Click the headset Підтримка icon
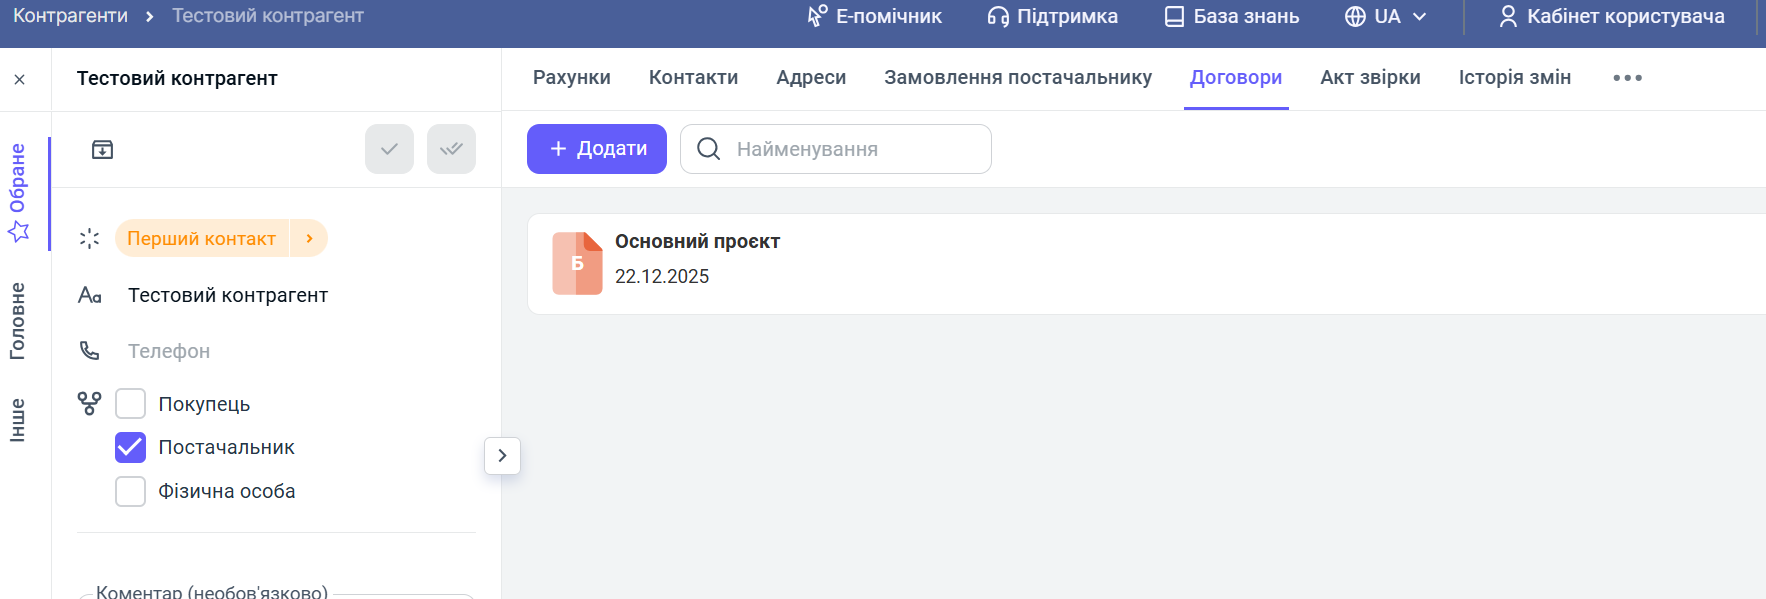 [998, 16]
